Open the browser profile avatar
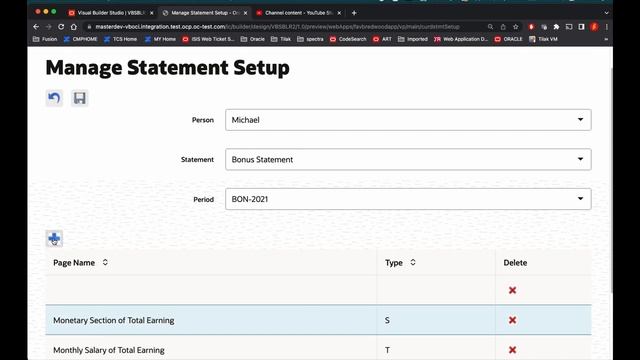This screenshot has width=640, height=360. click(x=594, y=27)
